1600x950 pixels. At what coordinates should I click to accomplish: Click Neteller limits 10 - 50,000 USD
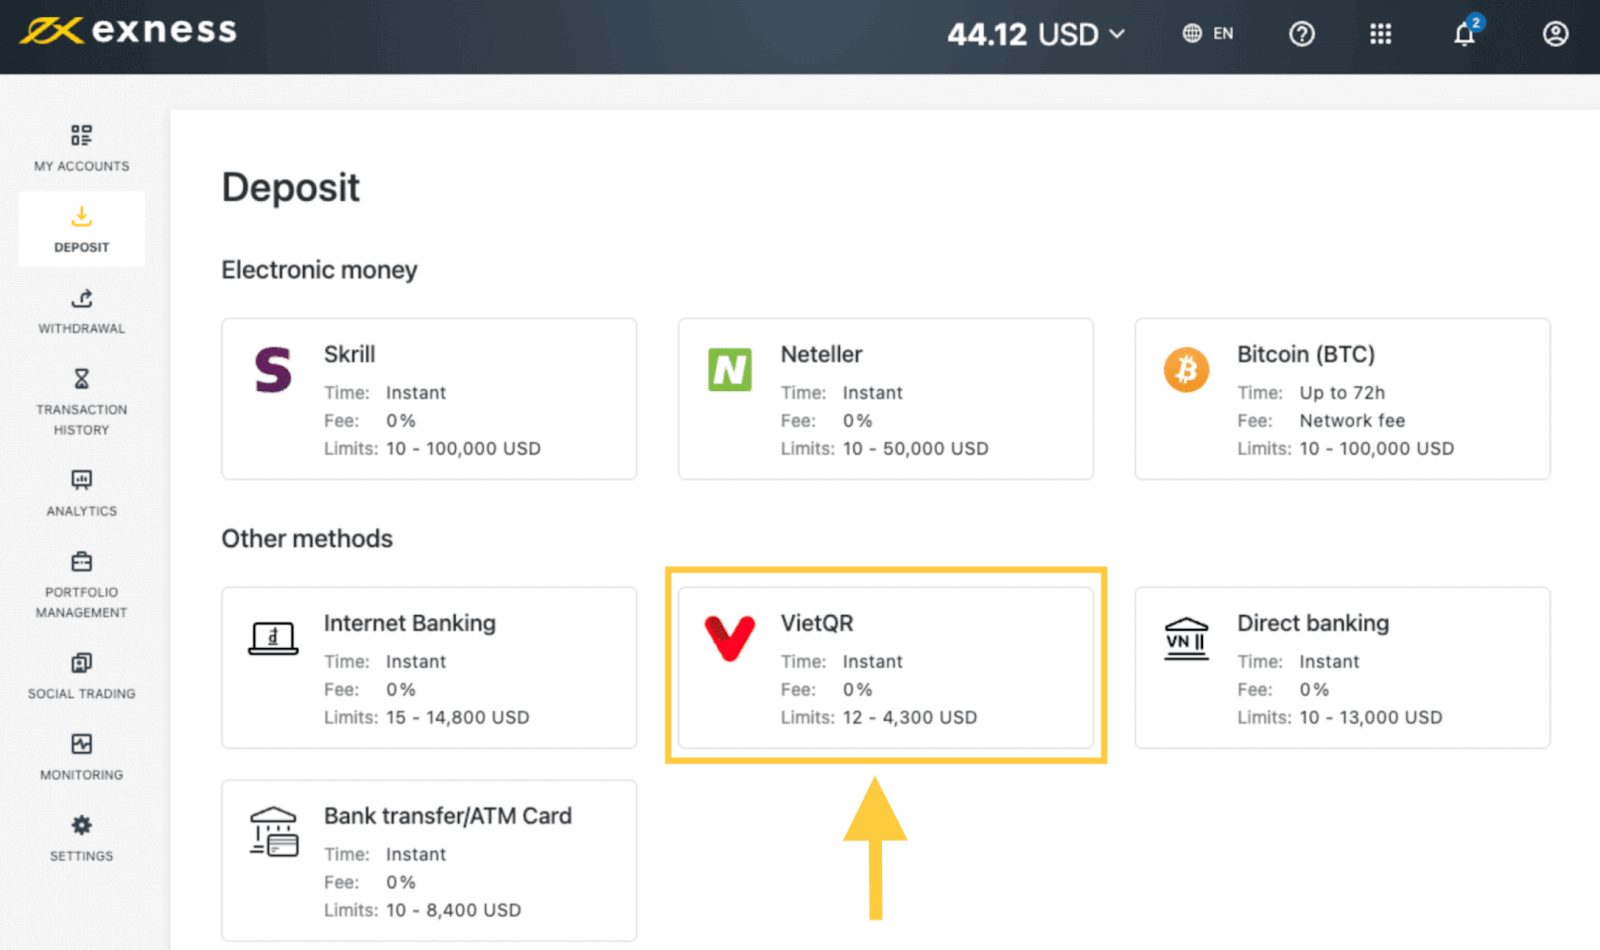pyautogui.click(x=915, y=449)
